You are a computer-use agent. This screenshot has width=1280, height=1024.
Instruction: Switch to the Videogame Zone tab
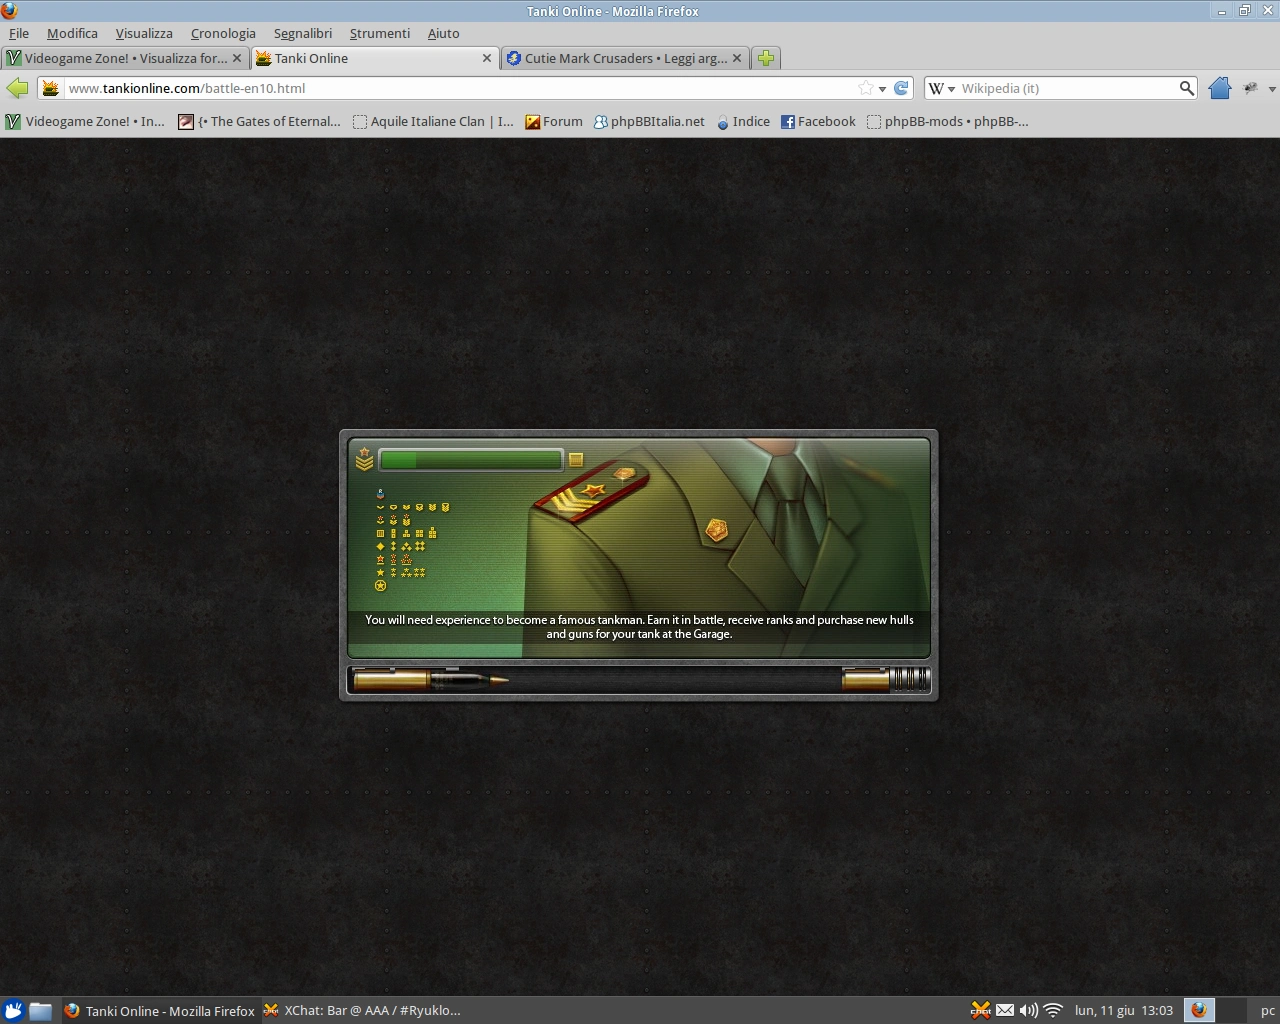point(124,58)
